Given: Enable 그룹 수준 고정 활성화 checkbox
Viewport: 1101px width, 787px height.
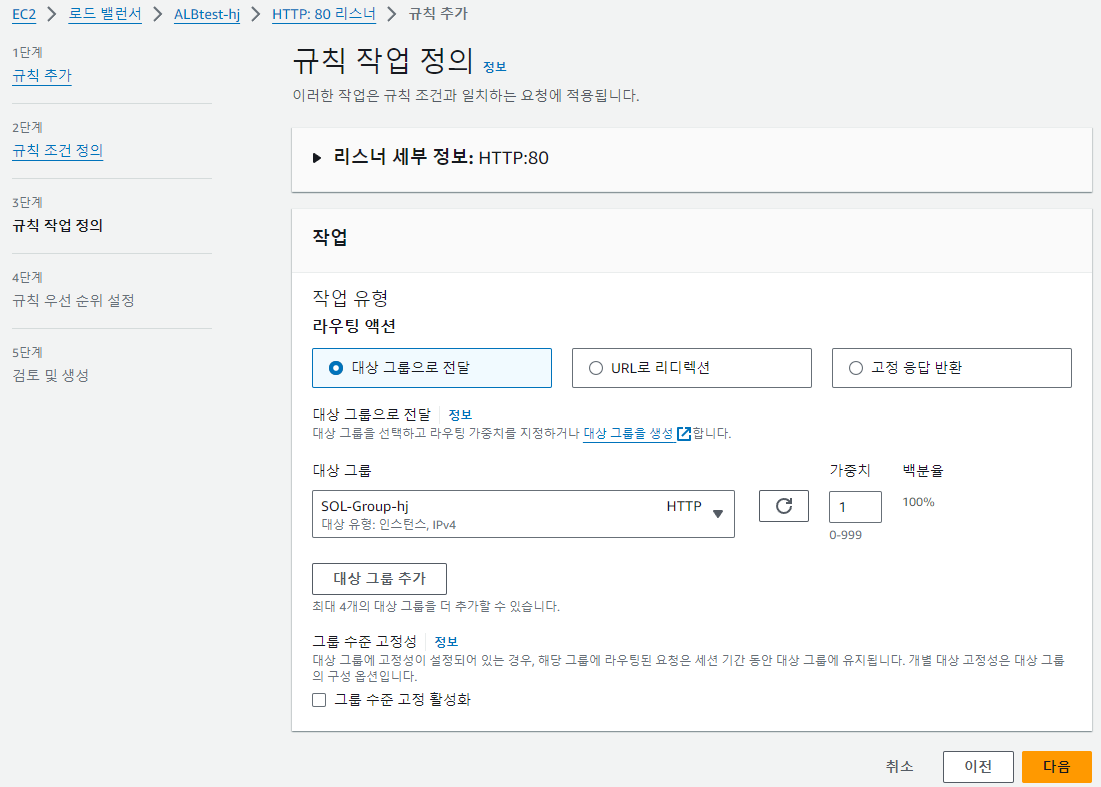Looking at the screenshot, I should click(319, 700).
